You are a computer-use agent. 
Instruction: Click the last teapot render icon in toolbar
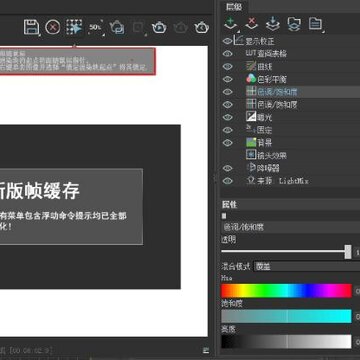(x=201, y=27)
